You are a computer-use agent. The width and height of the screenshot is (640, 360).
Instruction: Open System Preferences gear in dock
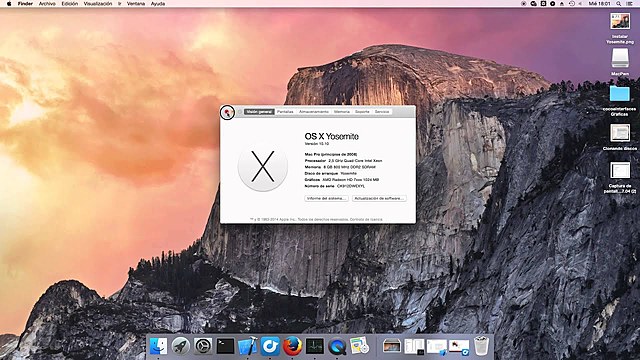tap(203, 346)
